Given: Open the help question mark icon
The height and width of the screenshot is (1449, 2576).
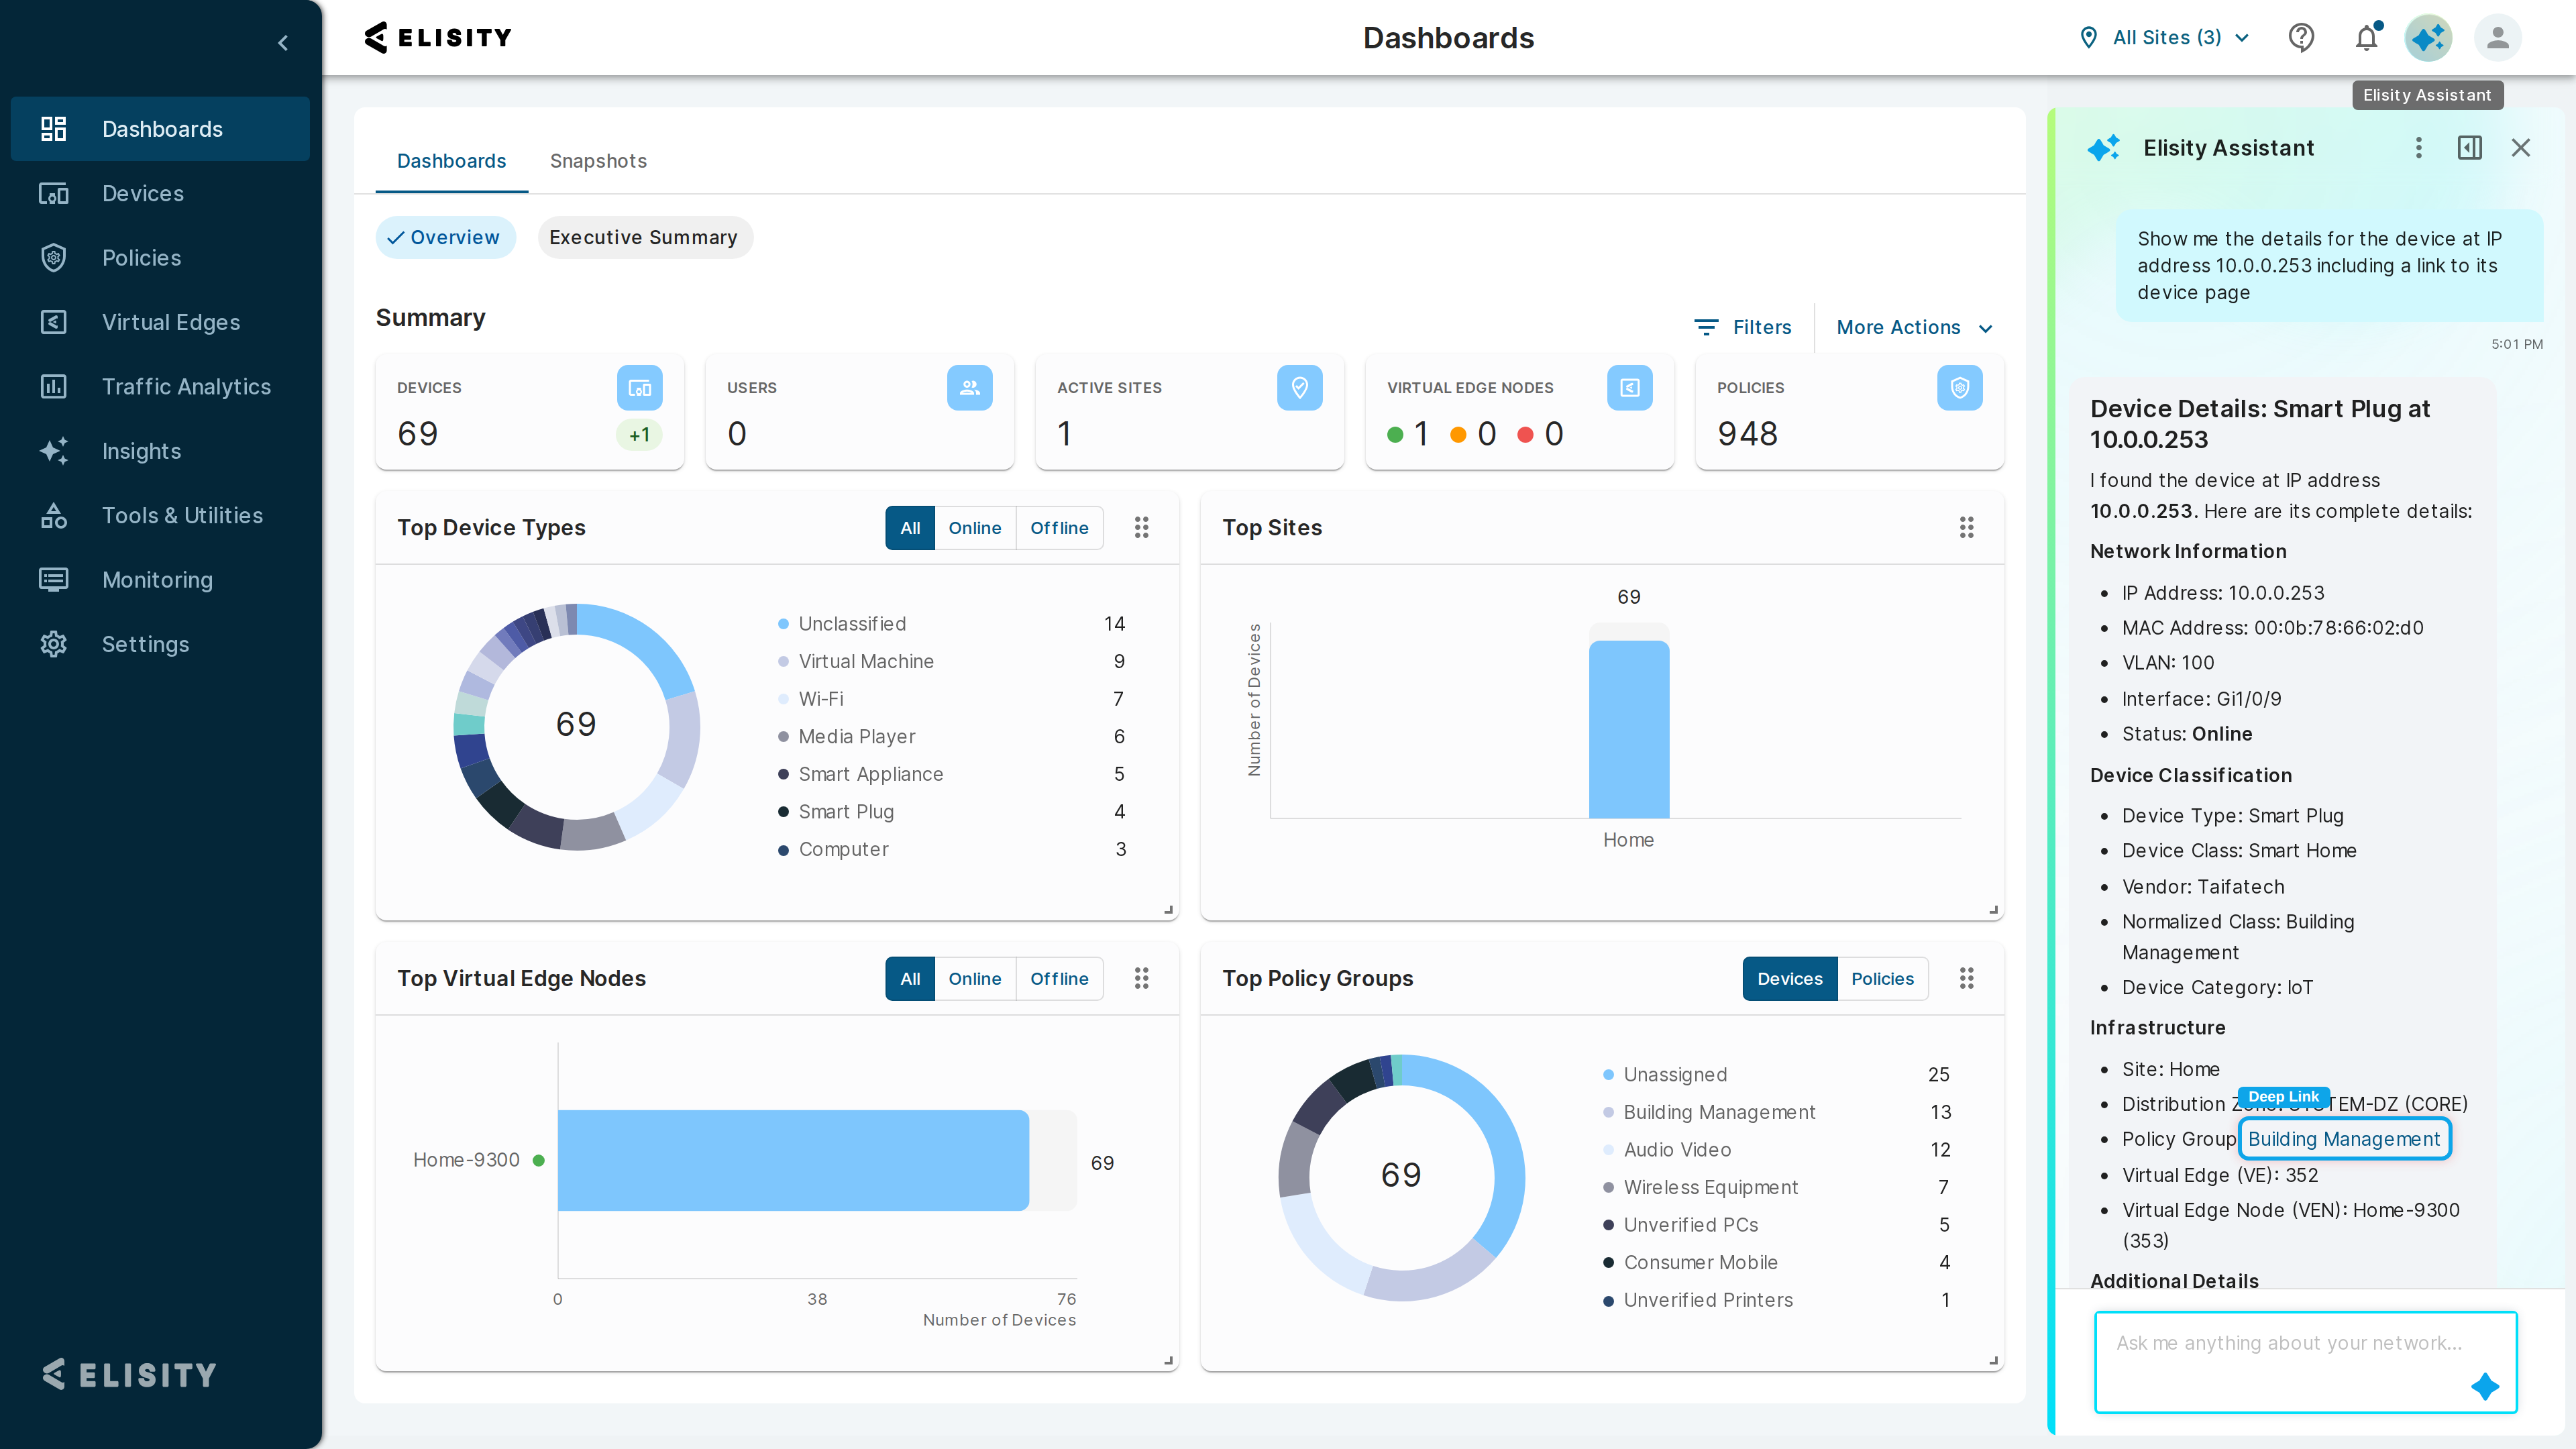Looking at the screenshot, I should point(2301,38).
